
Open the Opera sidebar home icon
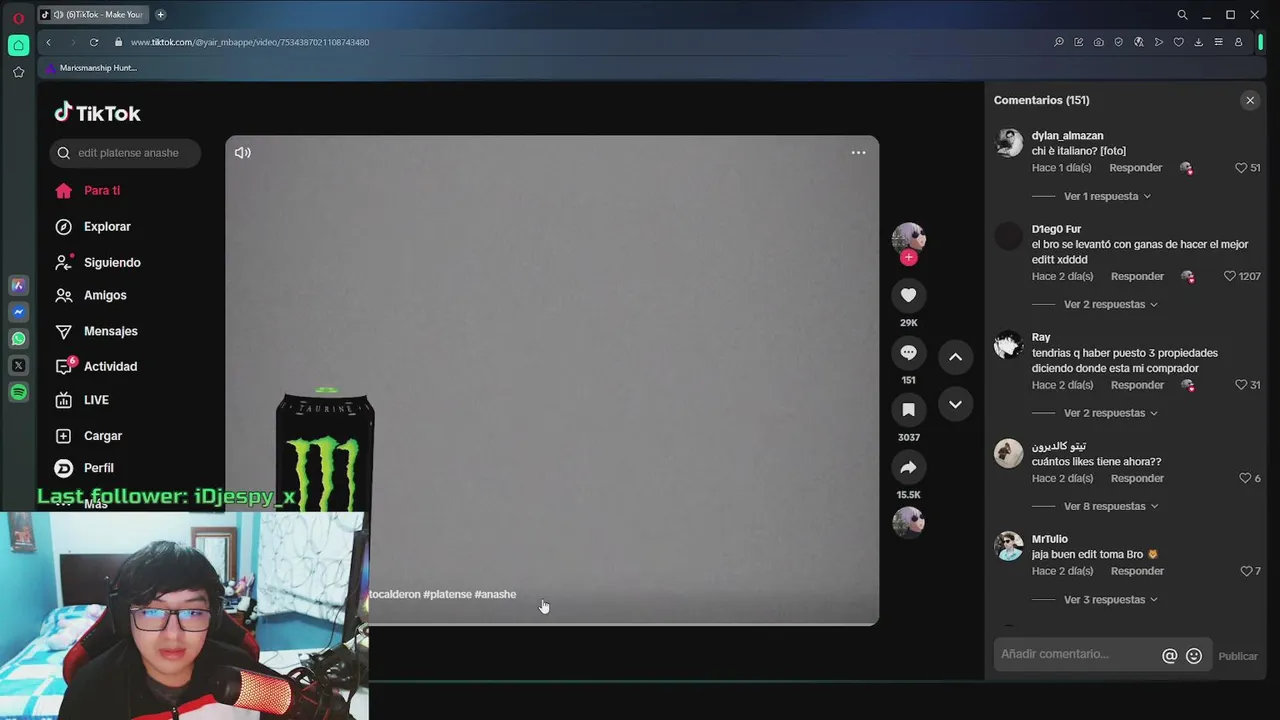(18, 45)
